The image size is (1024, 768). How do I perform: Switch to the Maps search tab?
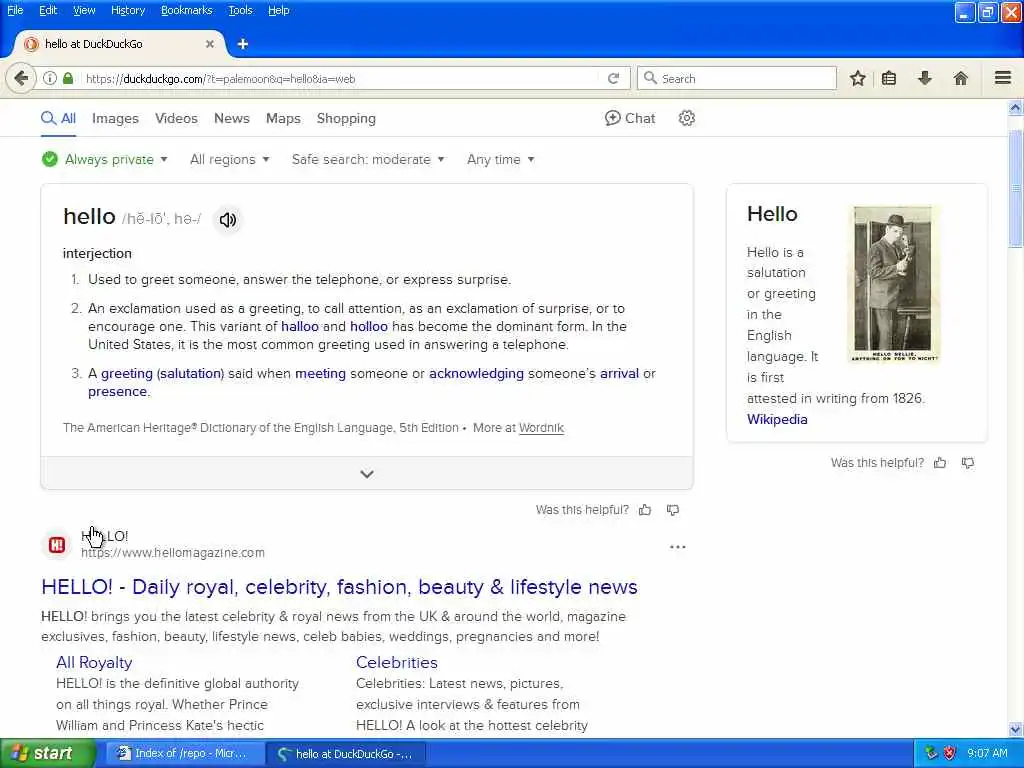(283, 118)
